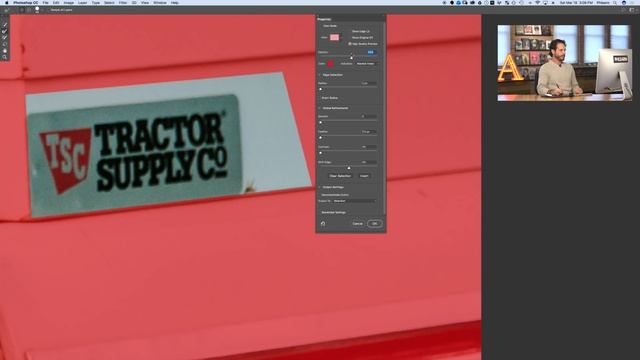Click the Feather slider handle

pos(320,138)
